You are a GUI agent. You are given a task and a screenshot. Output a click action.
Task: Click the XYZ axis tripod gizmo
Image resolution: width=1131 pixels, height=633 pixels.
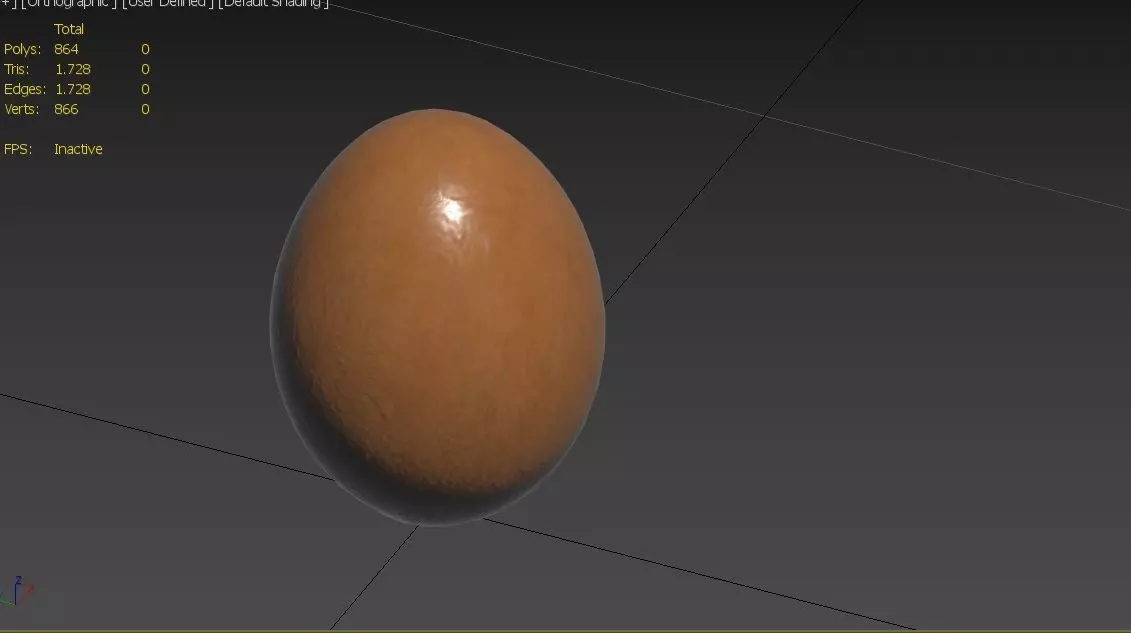point(17,590)
